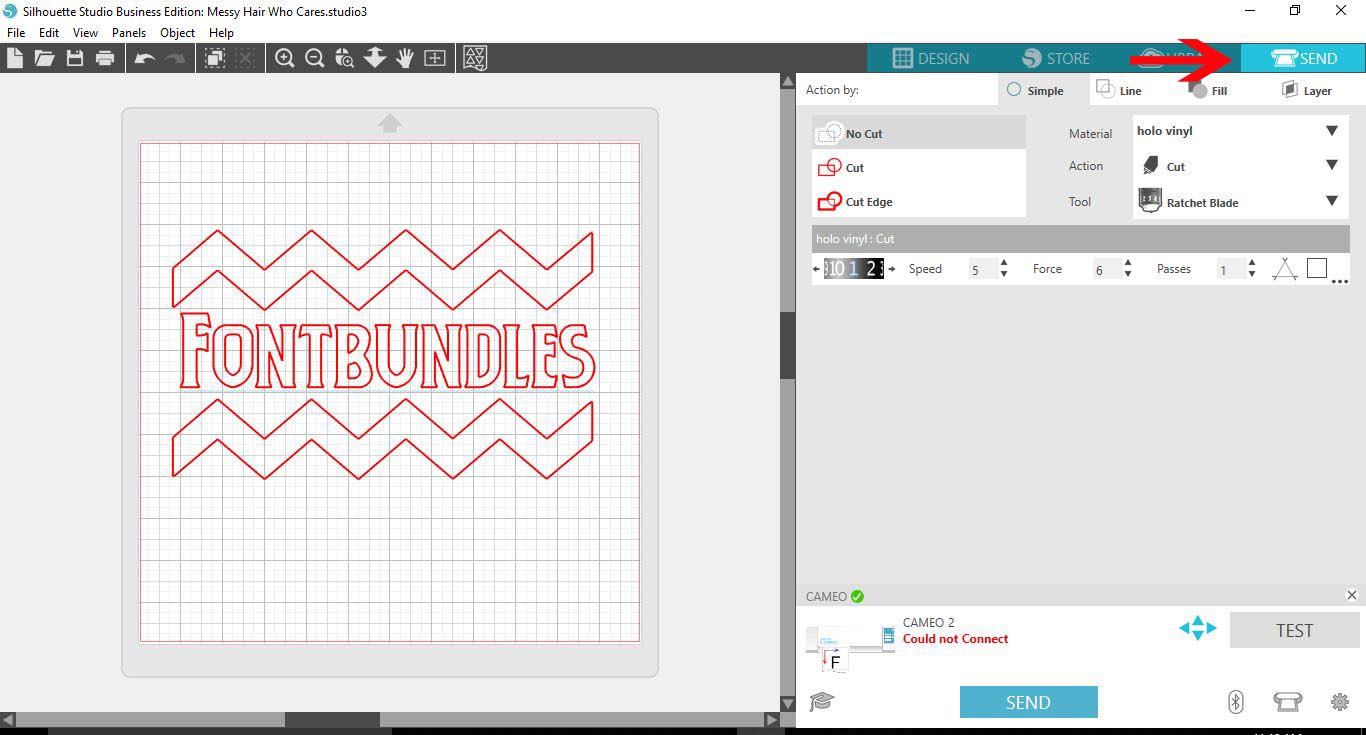Open Bluetooth settings icon
This screenshot has width=1366, height=735.
(1235, 702)
